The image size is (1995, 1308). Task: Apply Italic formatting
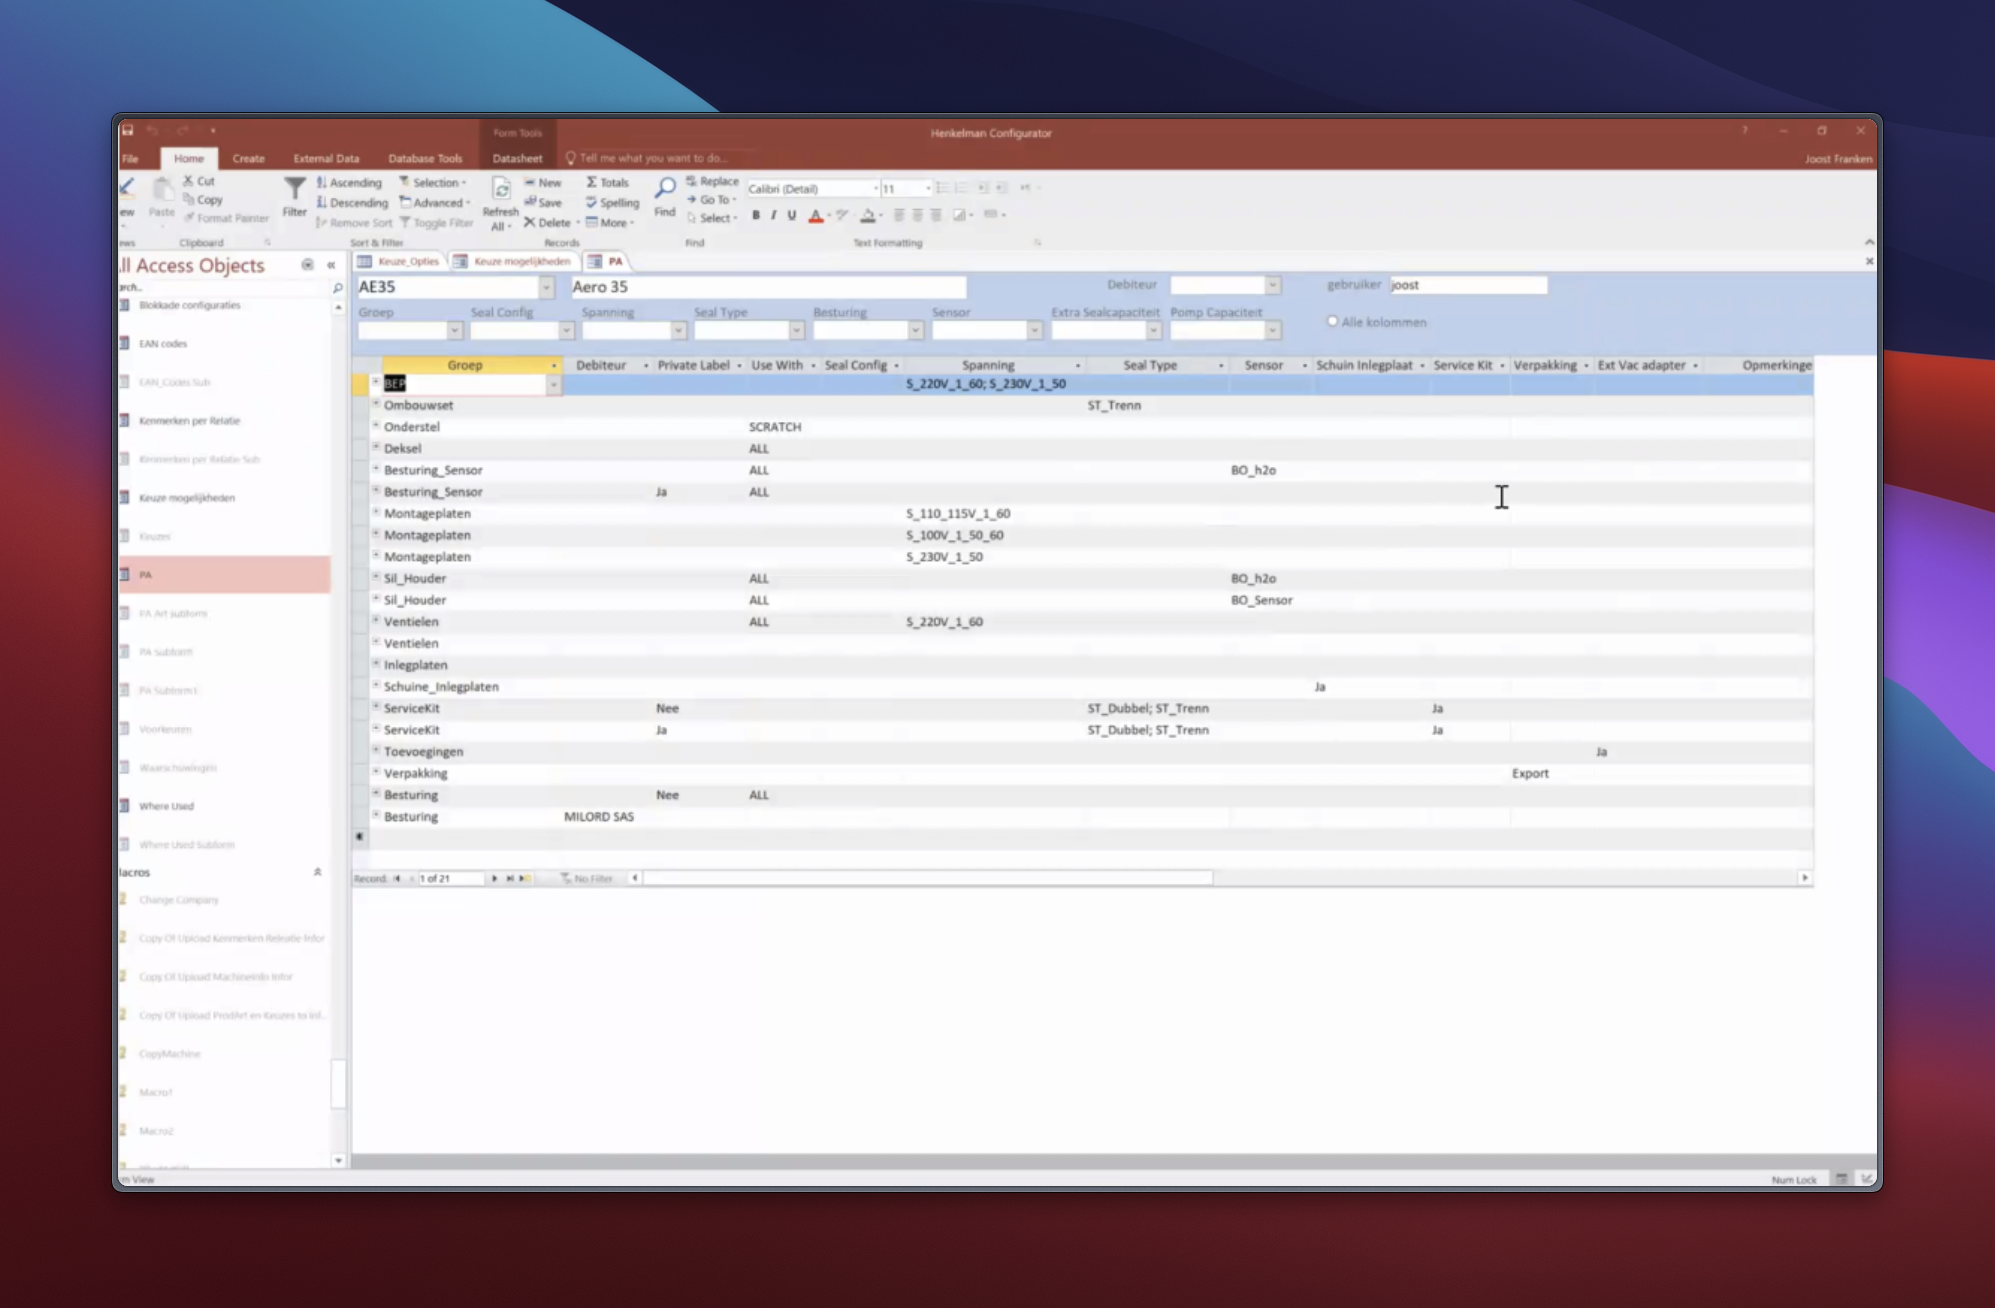[x=773, y=215]
